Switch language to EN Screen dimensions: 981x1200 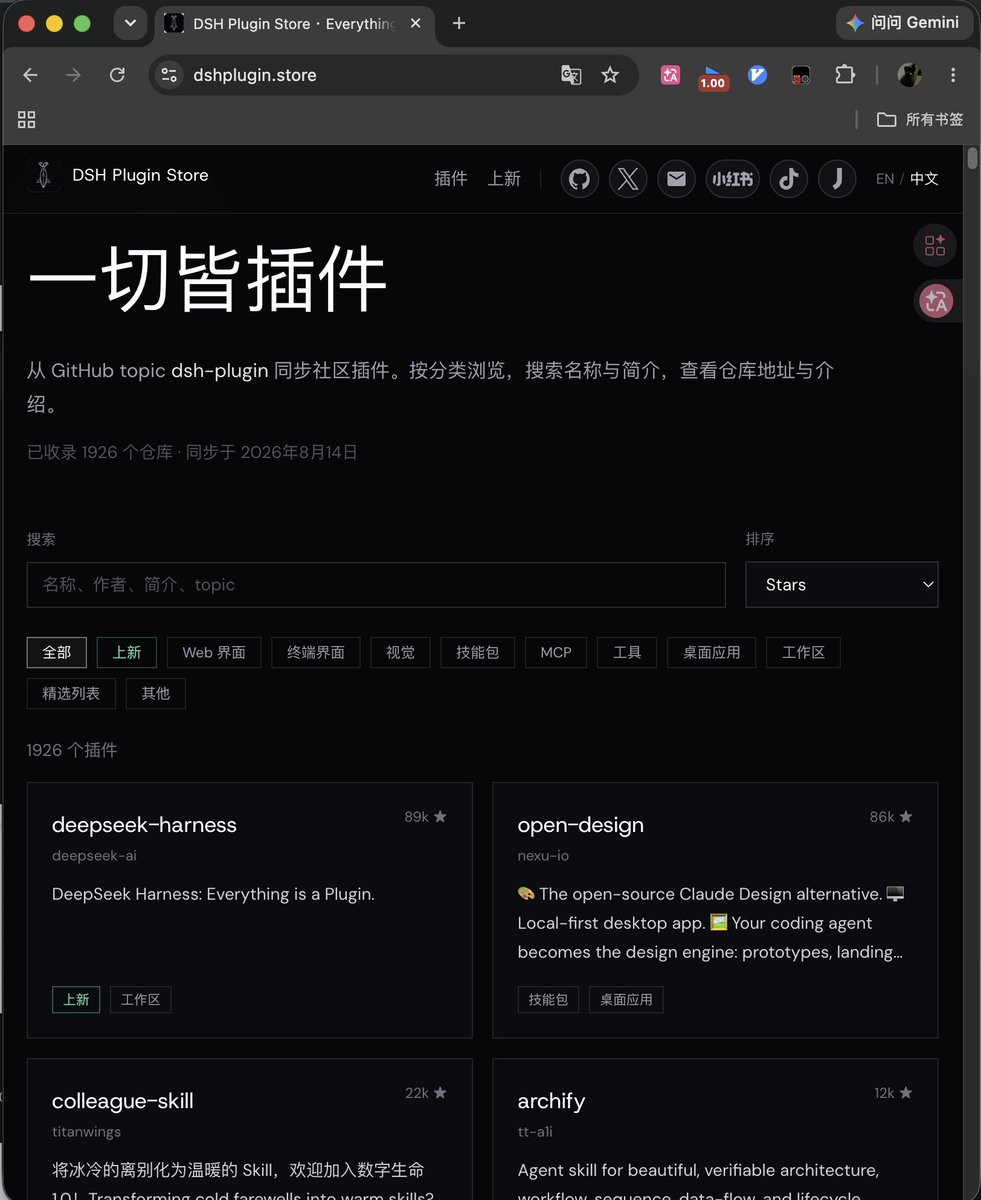885,179
